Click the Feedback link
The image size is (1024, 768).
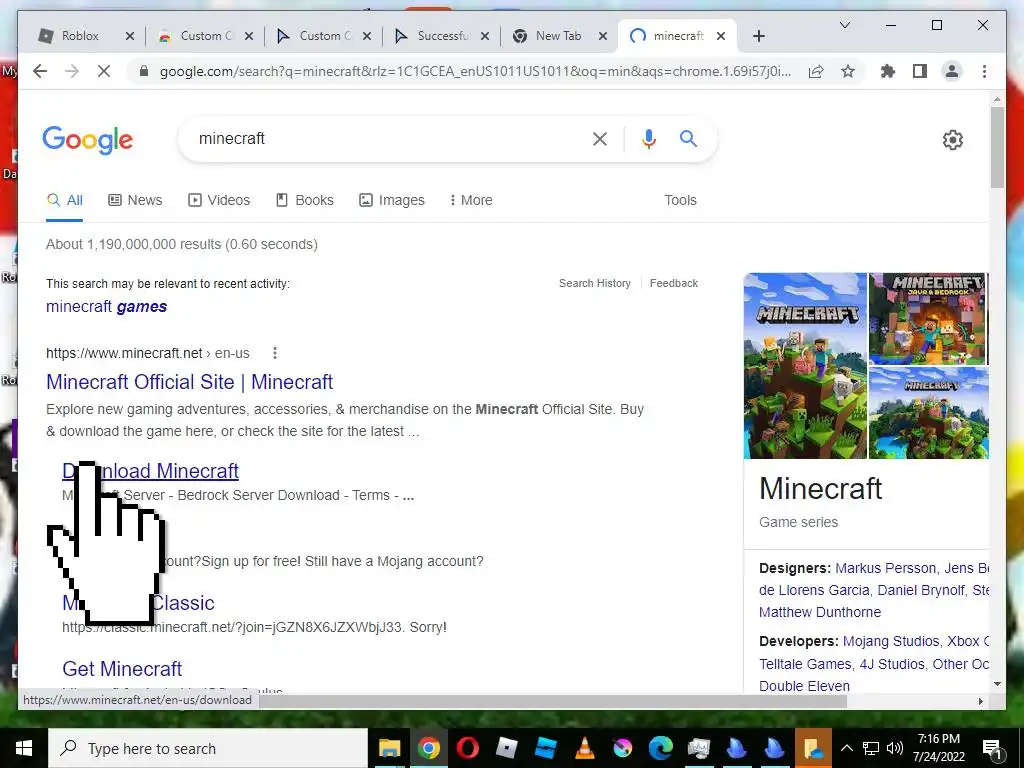click(x=674, y=283)
